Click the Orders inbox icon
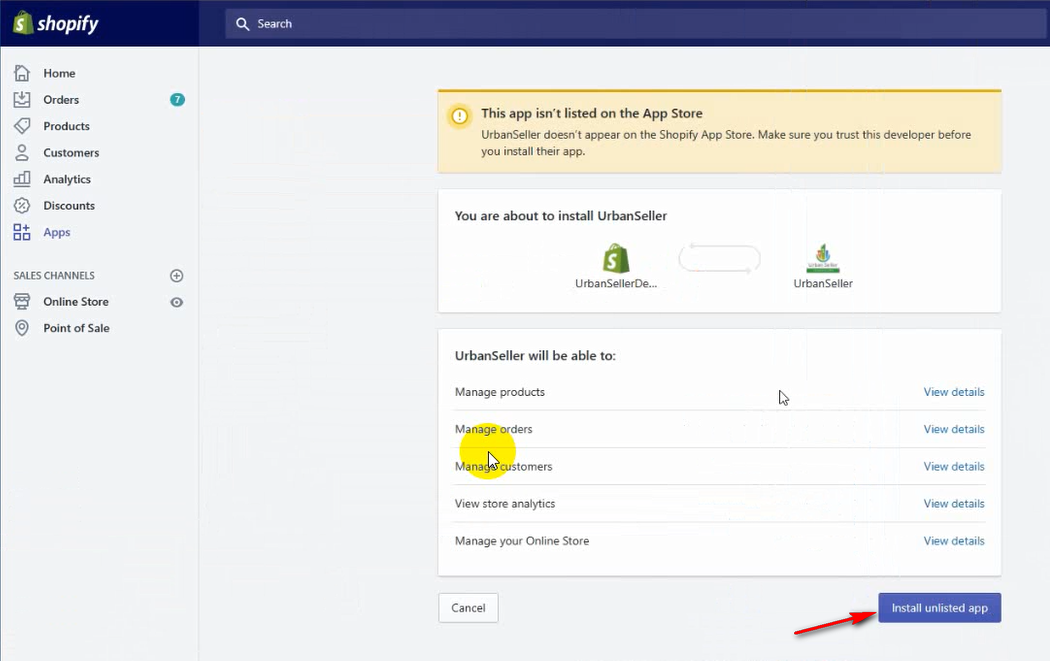Viewport: 1050px width, 661px height. (22, 100)
